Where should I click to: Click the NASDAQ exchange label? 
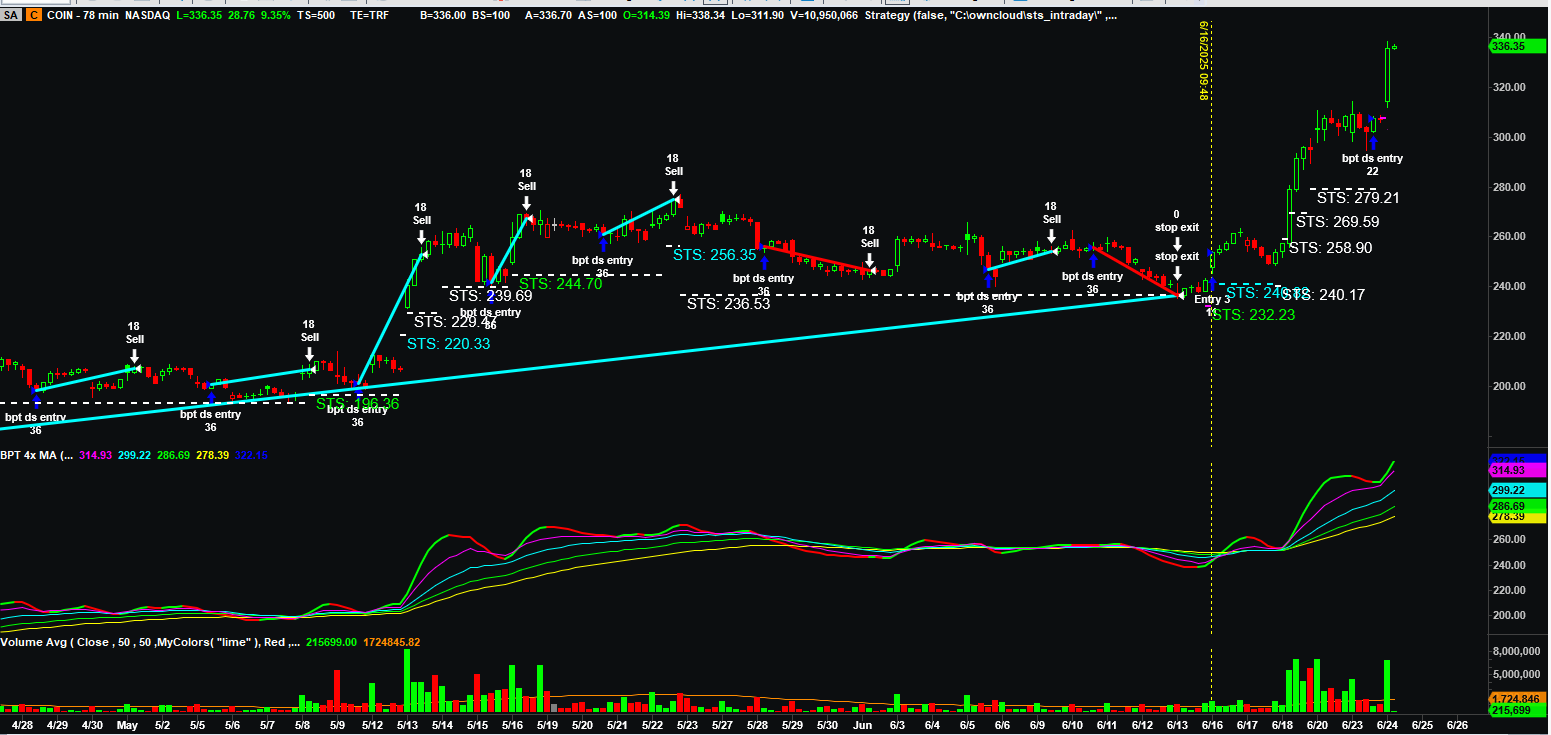click(147, 16)
